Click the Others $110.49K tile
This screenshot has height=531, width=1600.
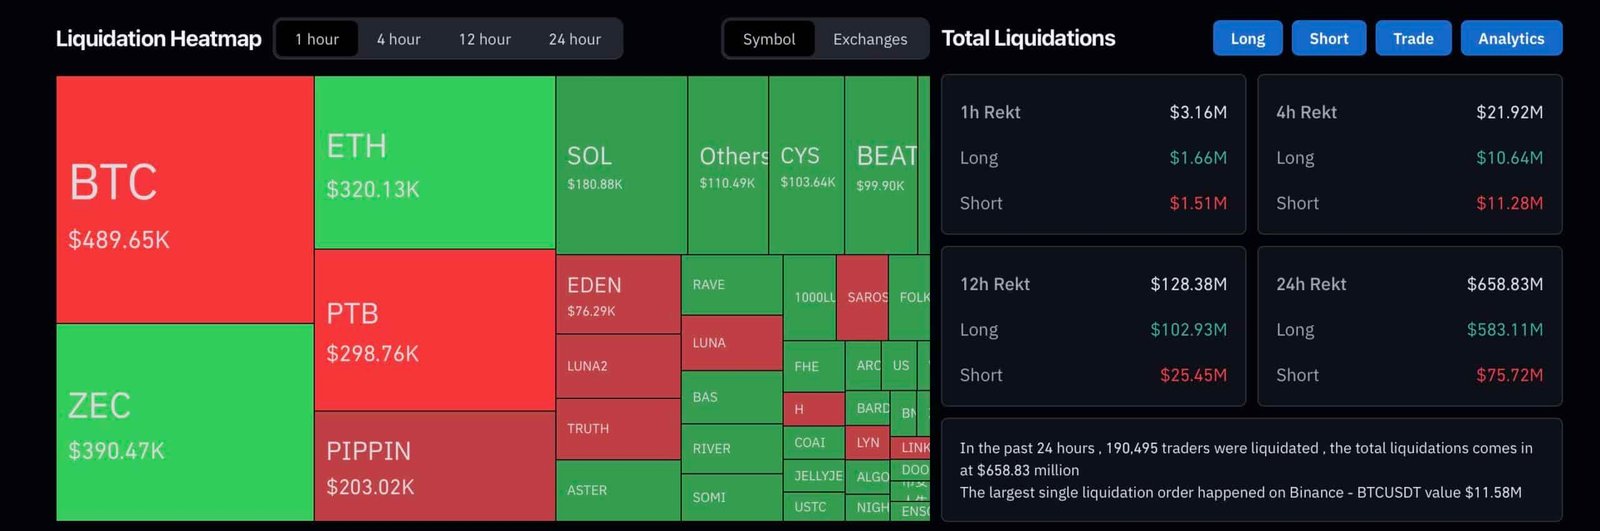click(x=727, y=165)
